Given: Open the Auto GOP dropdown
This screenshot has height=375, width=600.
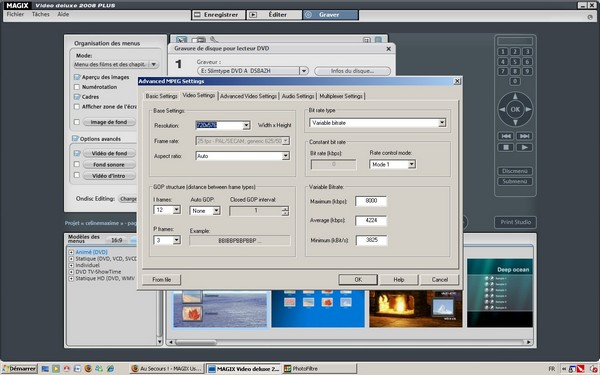Looking at the screenshot, I should coord(216,210).
